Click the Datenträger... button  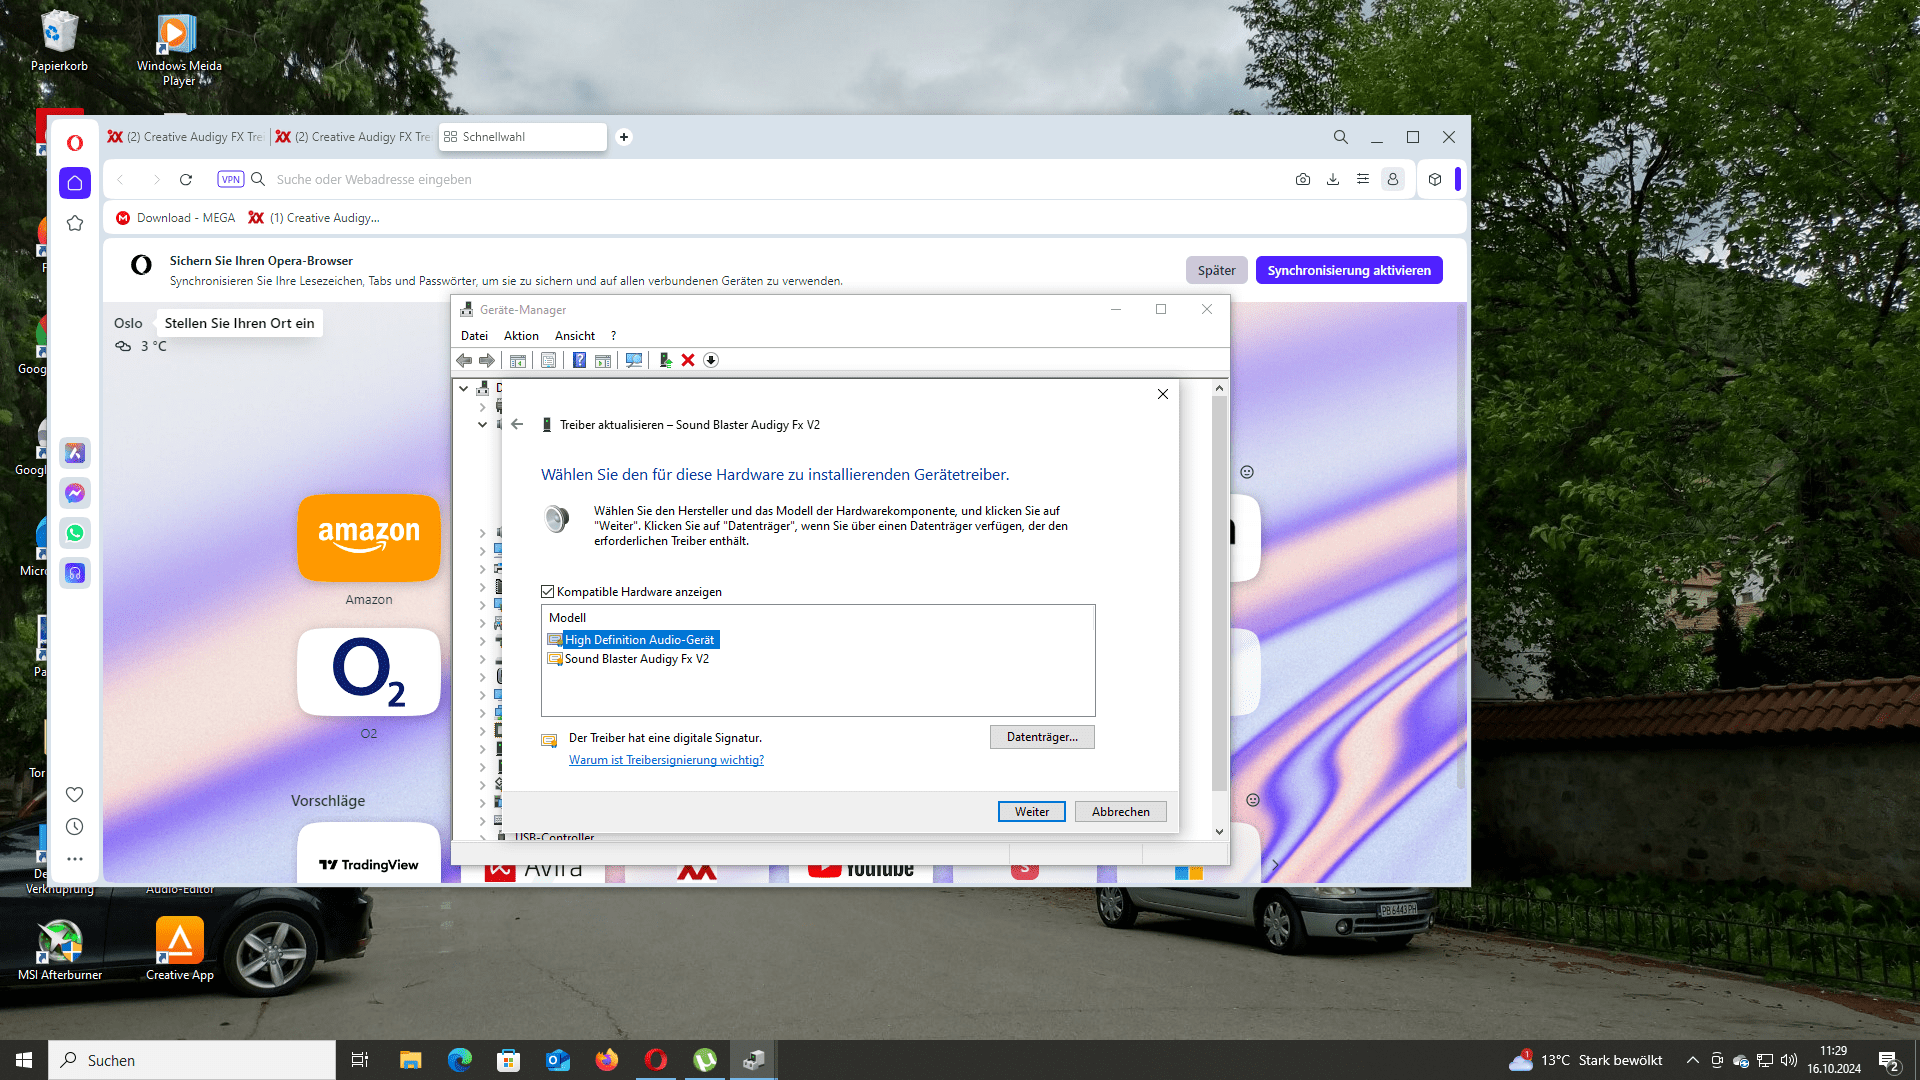[1042, 737]
